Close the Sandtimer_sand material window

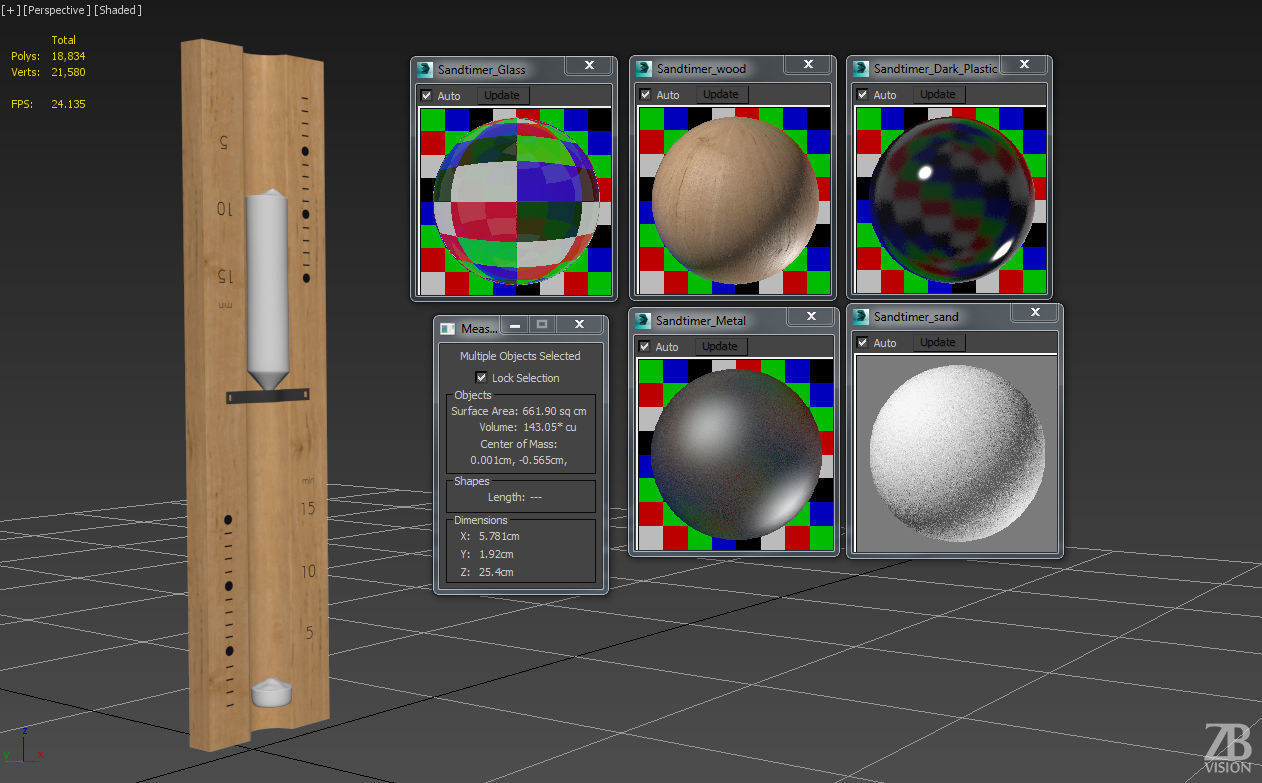(x=1034, y=312)
